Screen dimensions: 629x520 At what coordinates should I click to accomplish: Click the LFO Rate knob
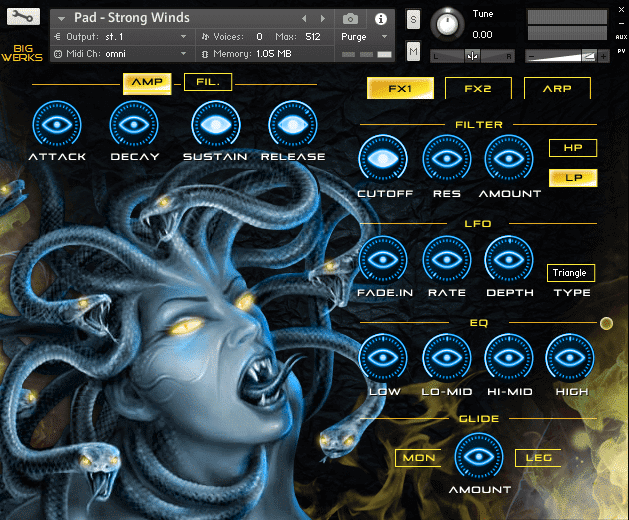click(x=446, y=259)
